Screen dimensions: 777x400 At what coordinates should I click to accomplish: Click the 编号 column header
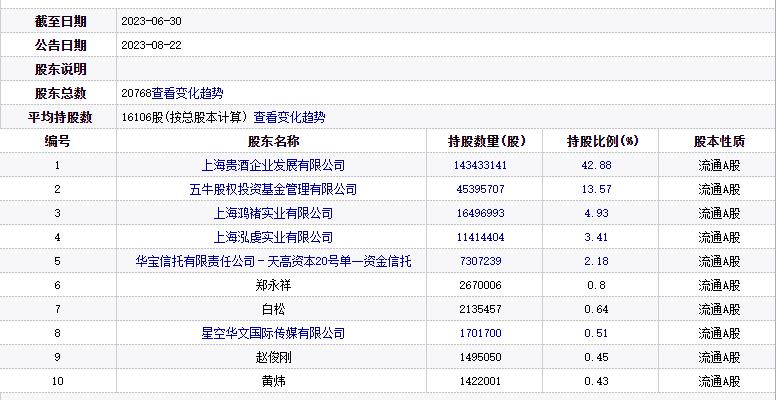[58, 141]
